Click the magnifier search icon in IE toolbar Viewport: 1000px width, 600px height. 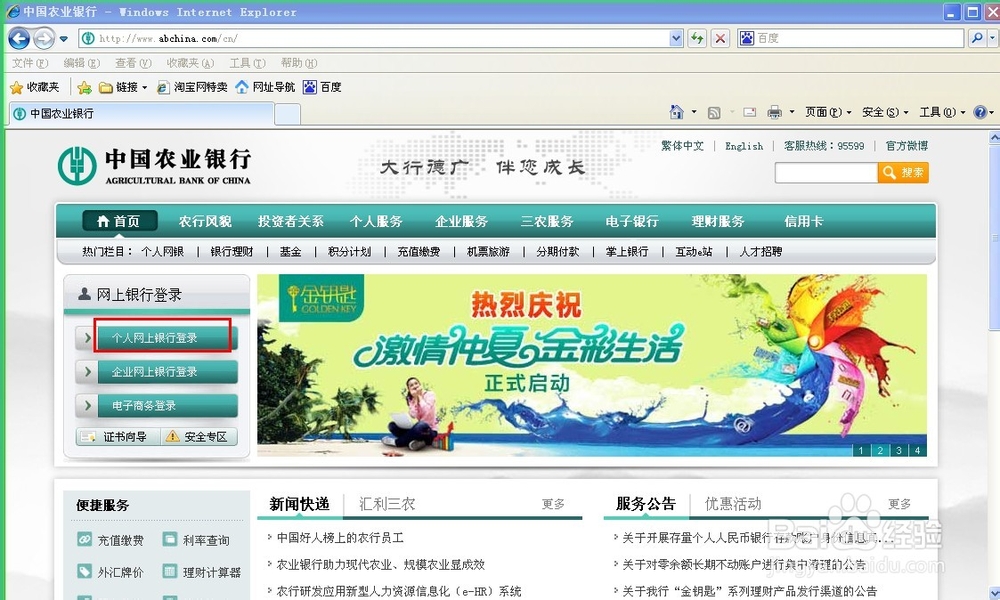976,38
